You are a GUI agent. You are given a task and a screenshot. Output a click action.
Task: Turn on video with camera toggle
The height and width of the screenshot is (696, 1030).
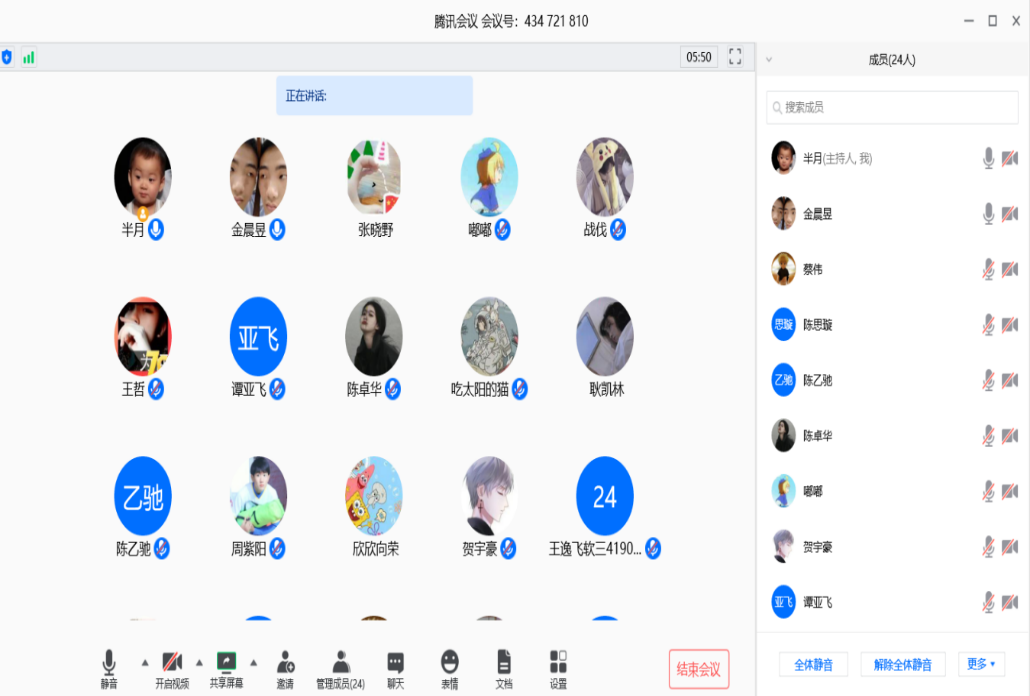pyautogui.click(x=172, y=663)
